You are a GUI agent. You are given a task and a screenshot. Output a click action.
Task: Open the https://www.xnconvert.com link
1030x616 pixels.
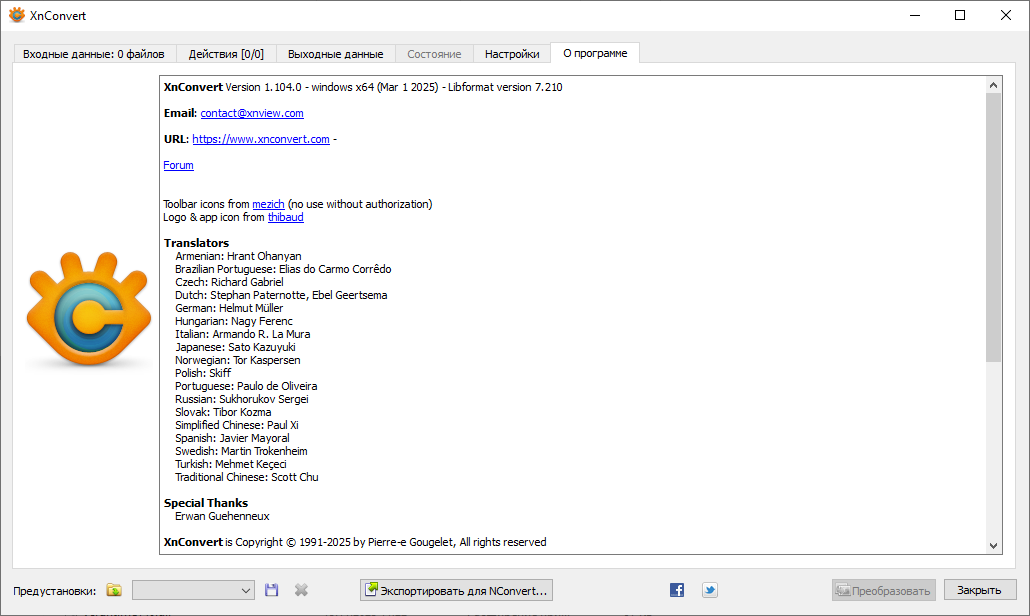click(x=261, y=139)
